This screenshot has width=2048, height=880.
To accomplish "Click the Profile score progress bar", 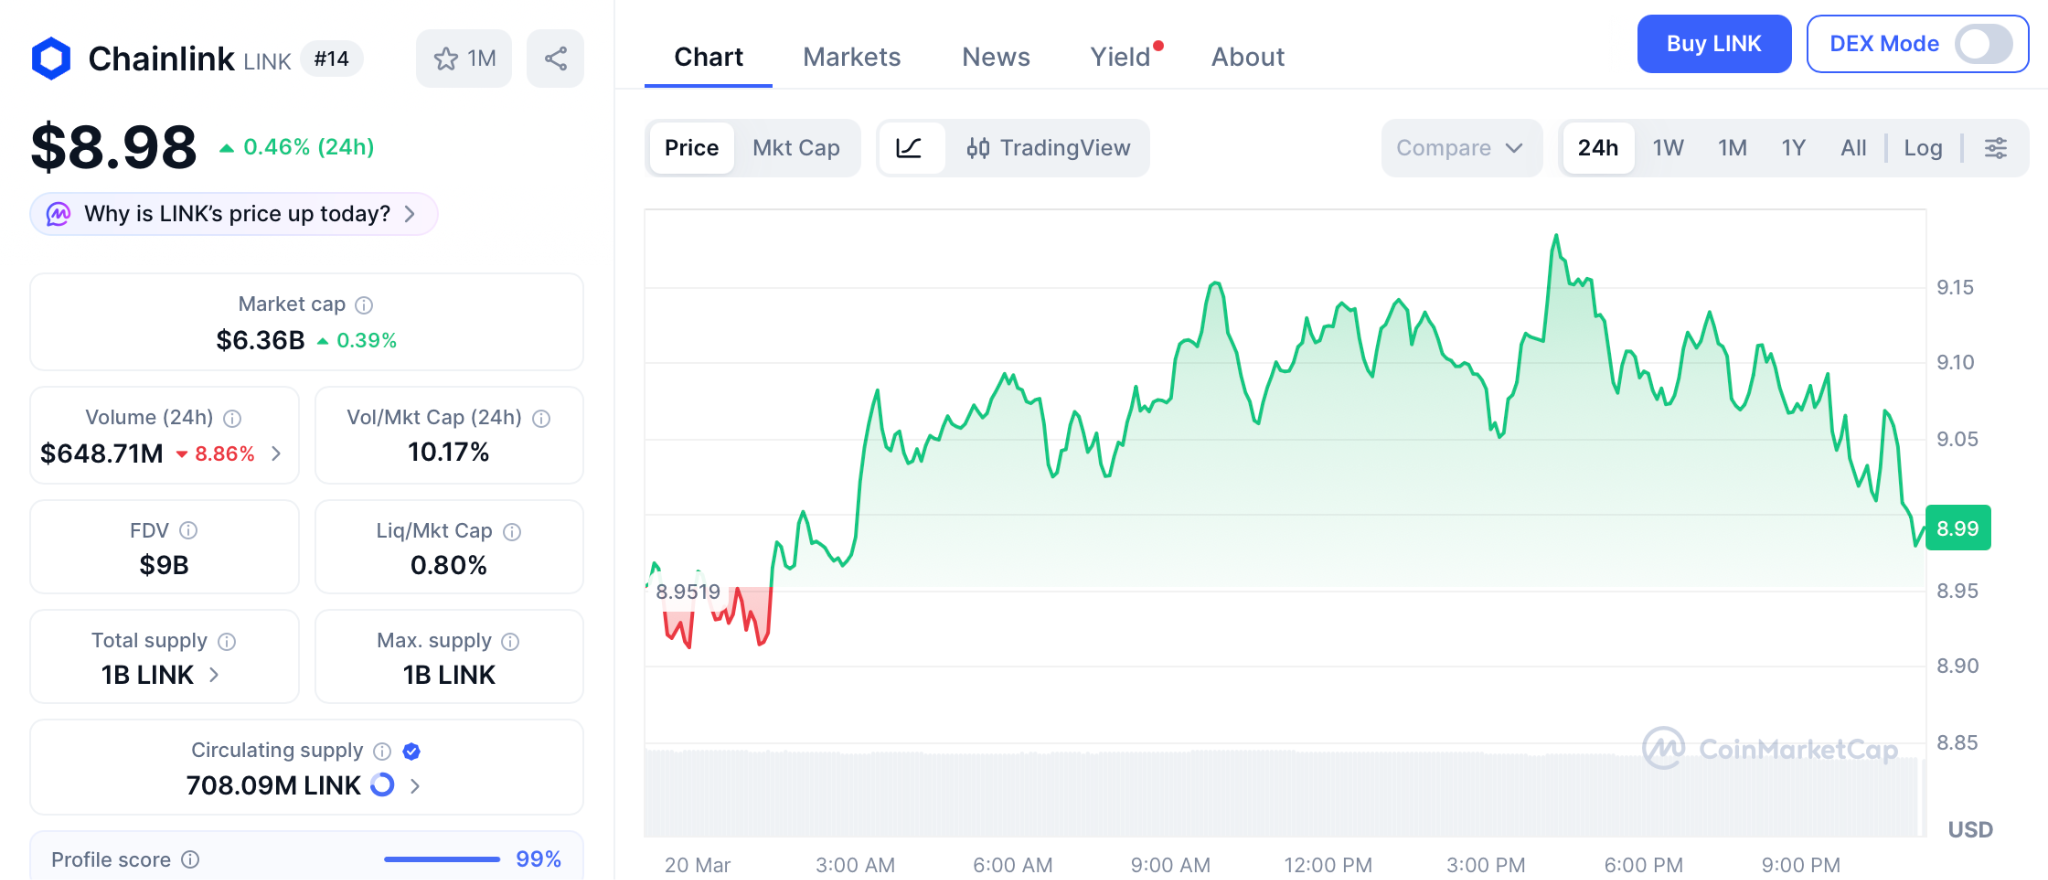I will 441,859.
